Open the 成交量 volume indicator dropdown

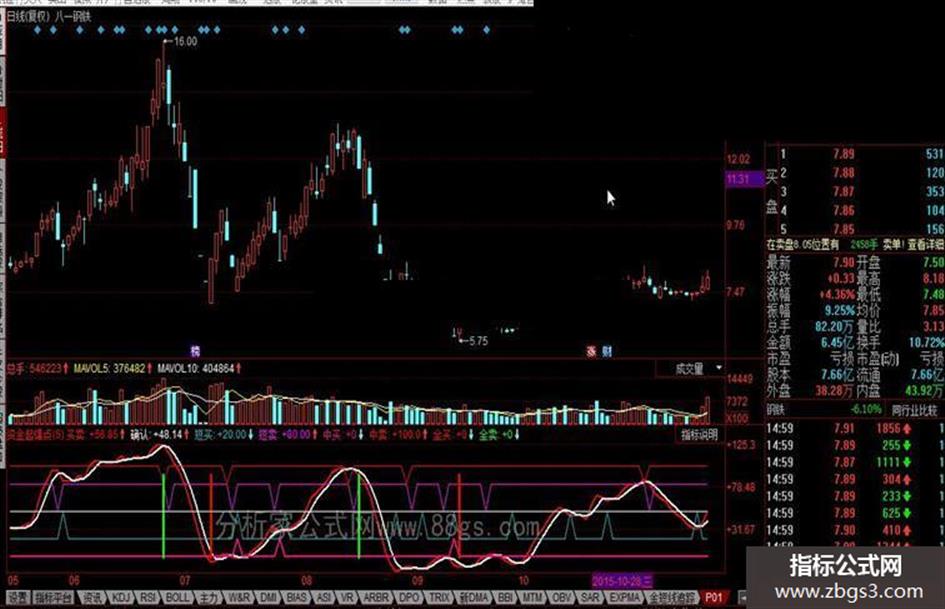click(691, 368)
